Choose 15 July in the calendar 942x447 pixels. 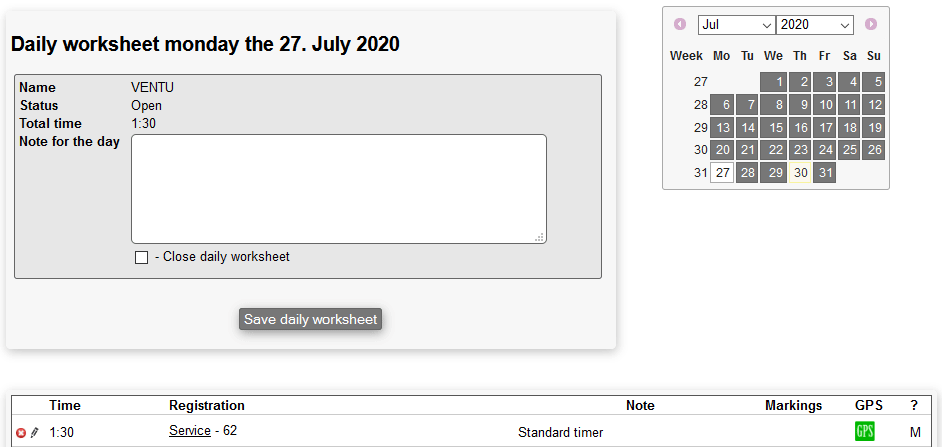coord(773,128)
